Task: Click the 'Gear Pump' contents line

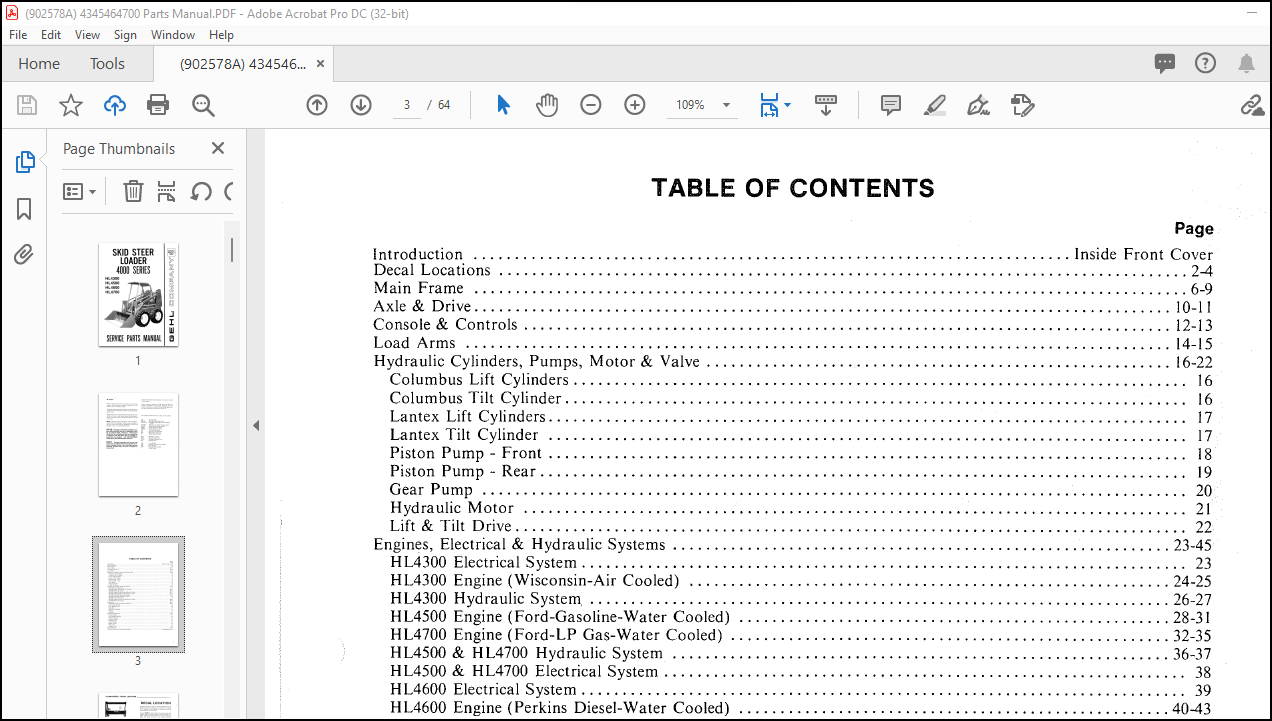Action: [431, 489]
